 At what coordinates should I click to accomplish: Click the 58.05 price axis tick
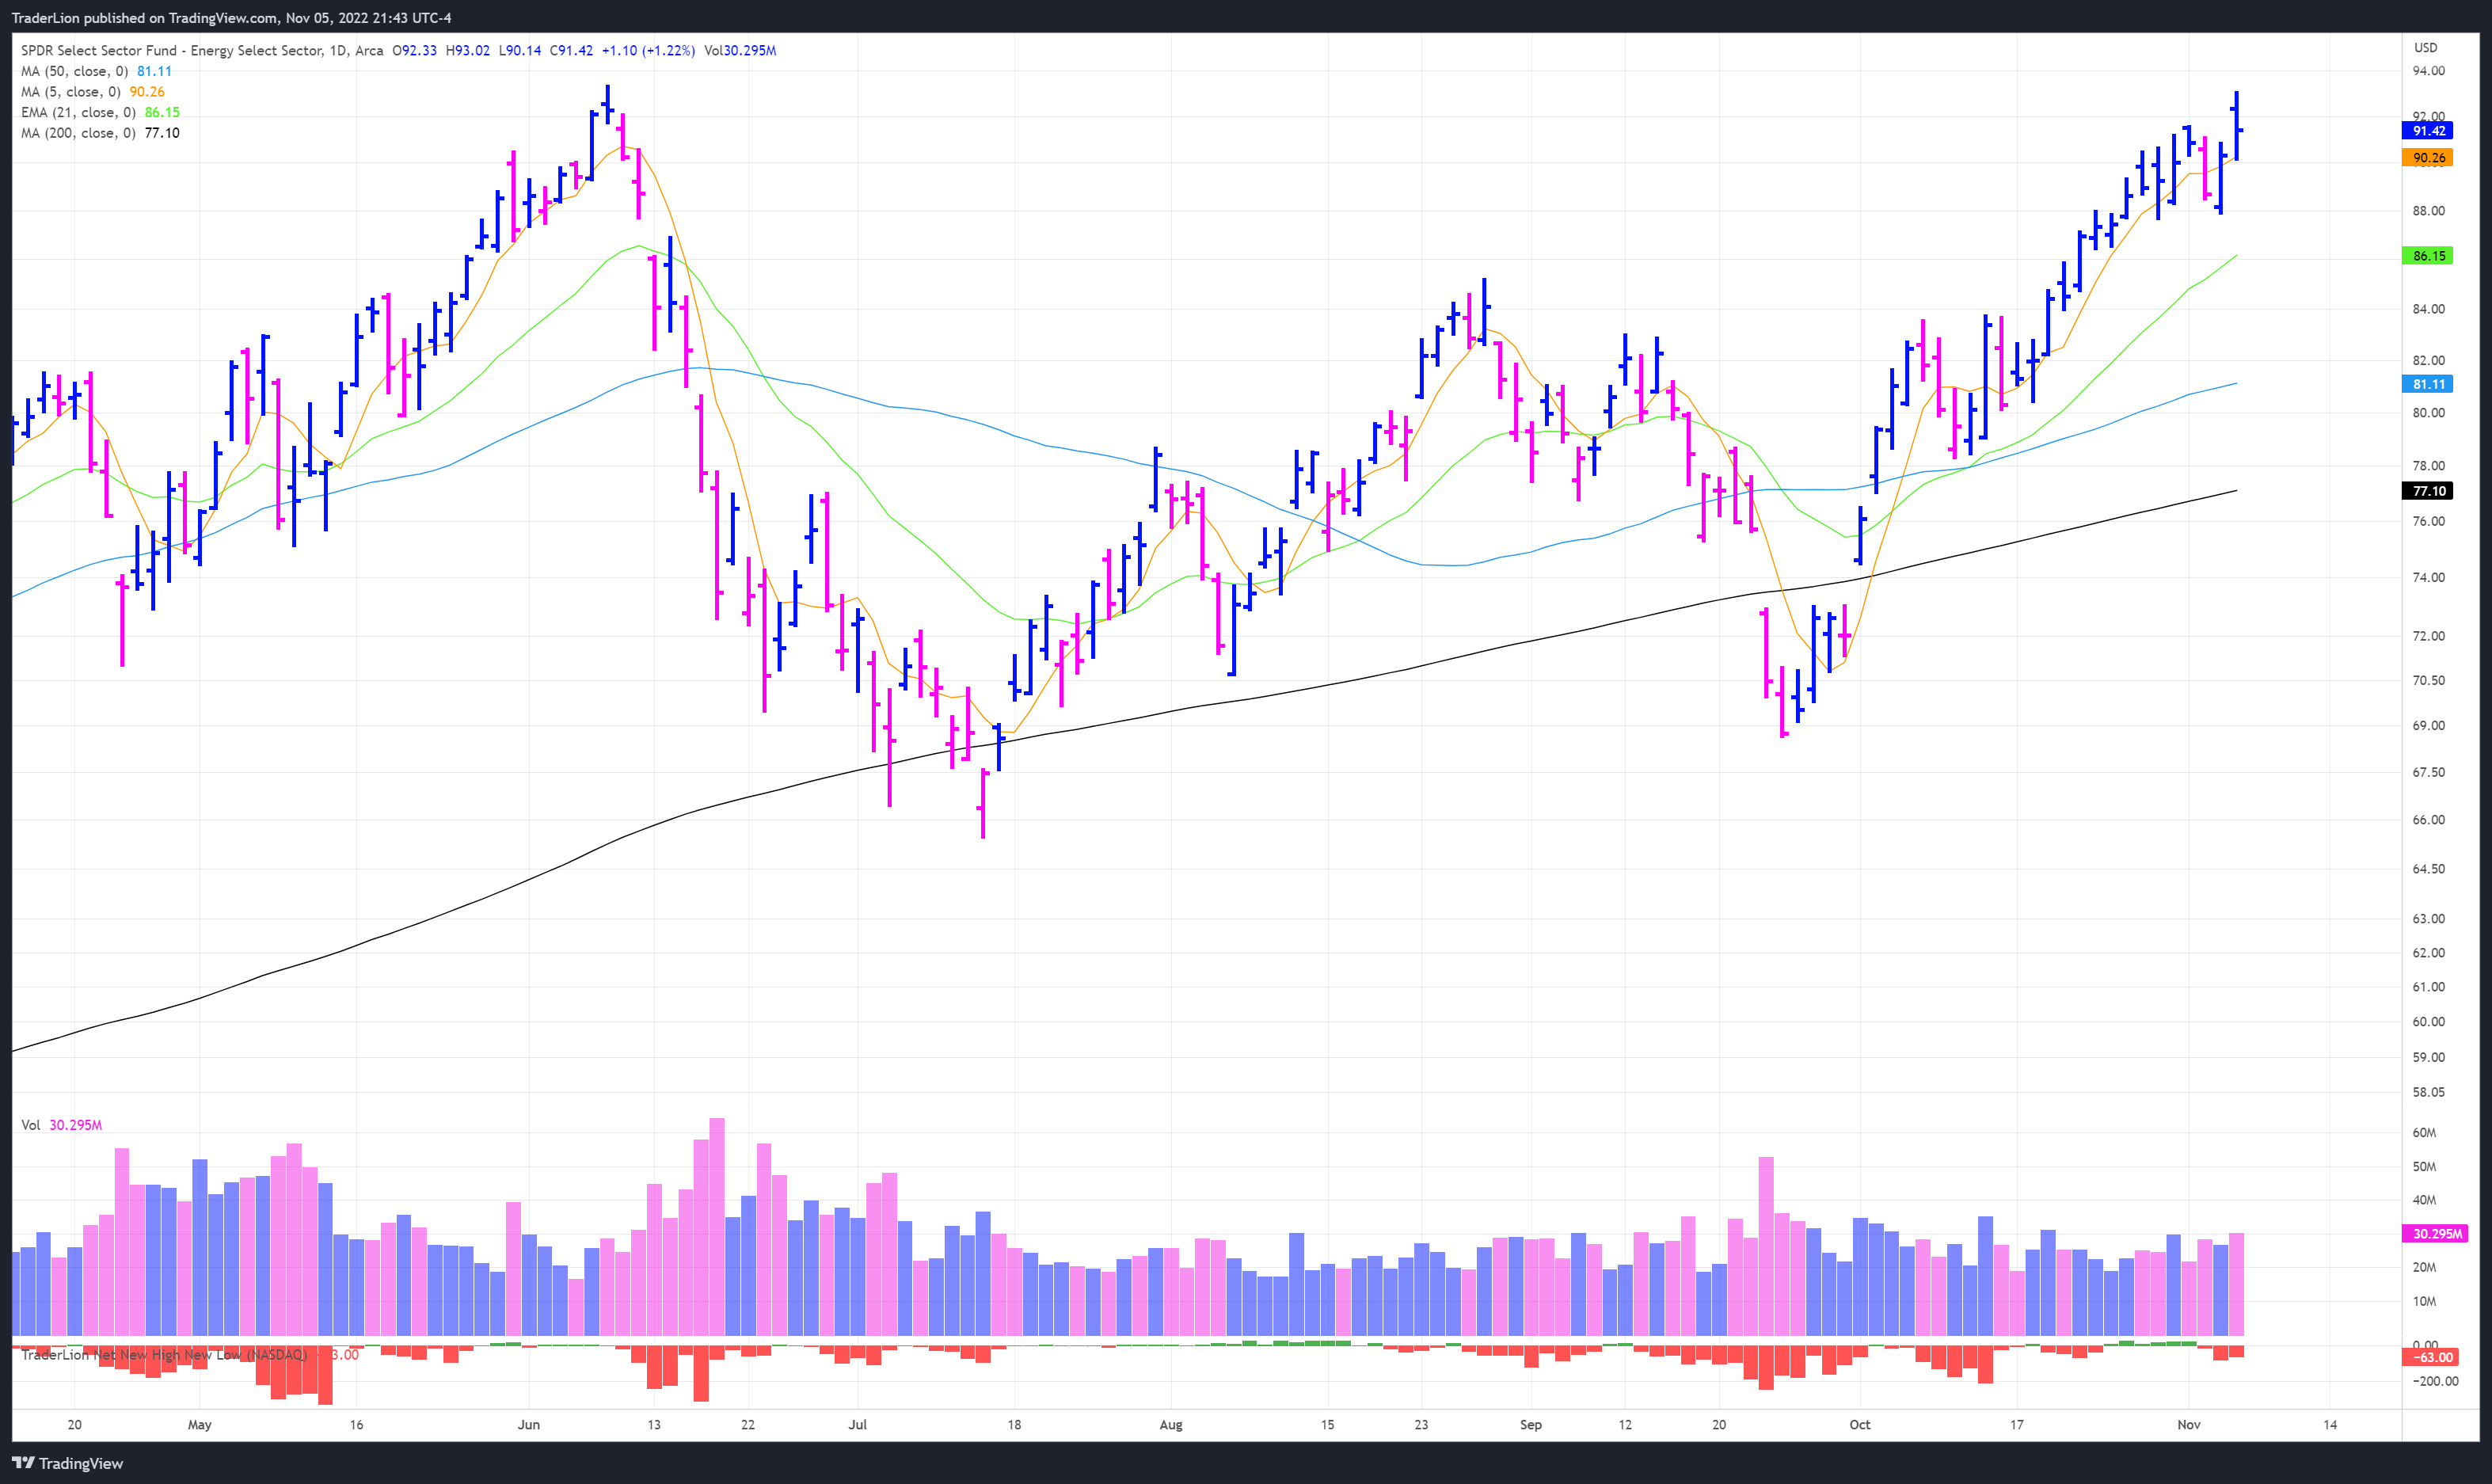point(2428,1092)
